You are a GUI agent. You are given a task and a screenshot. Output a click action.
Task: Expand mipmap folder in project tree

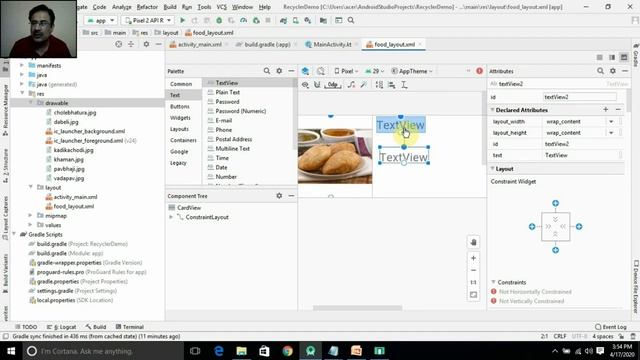30,216
